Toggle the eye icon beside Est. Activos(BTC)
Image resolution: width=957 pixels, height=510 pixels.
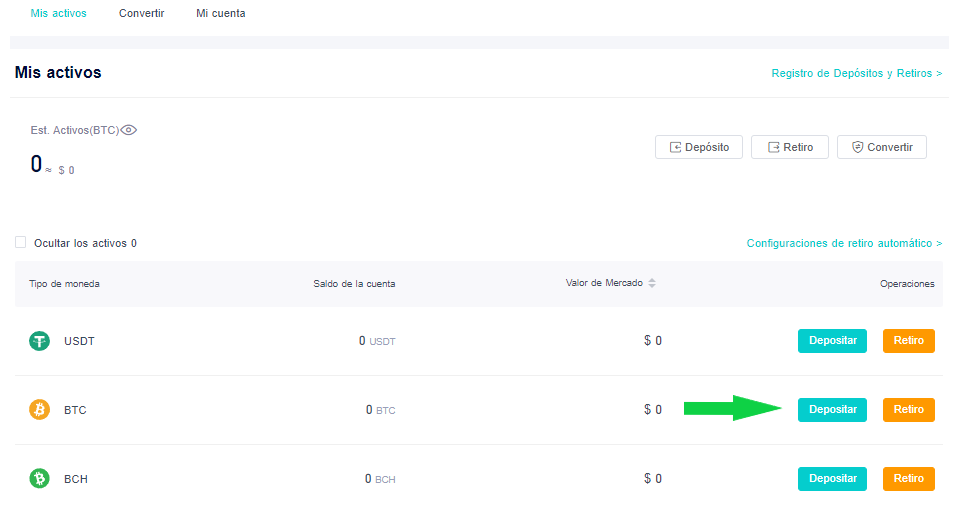pyautogui.click(x=129, y=130)
